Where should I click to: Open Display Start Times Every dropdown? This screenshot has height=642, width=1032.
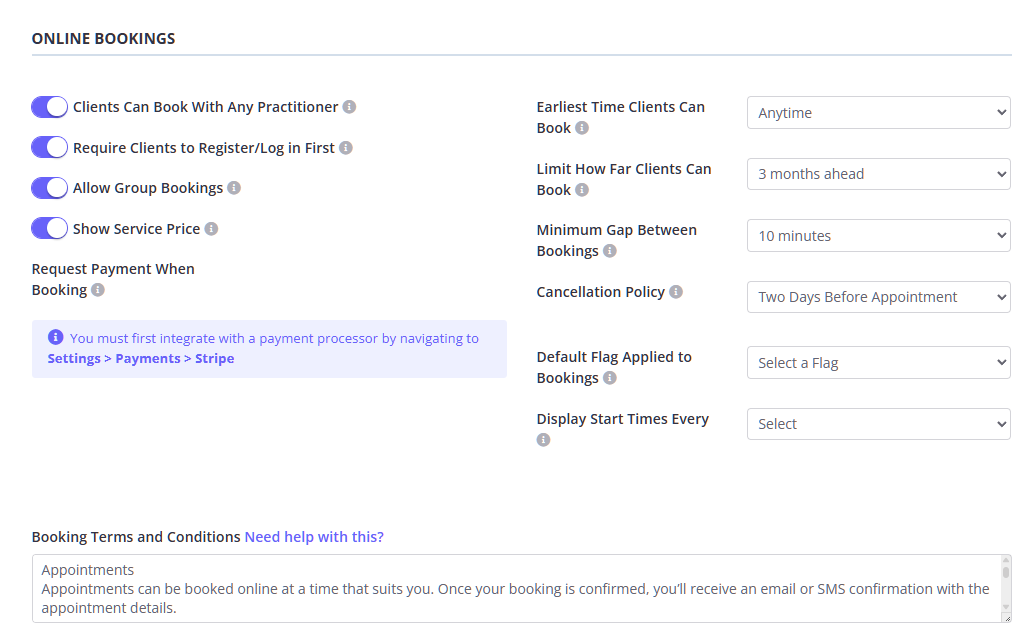[878, 424]
